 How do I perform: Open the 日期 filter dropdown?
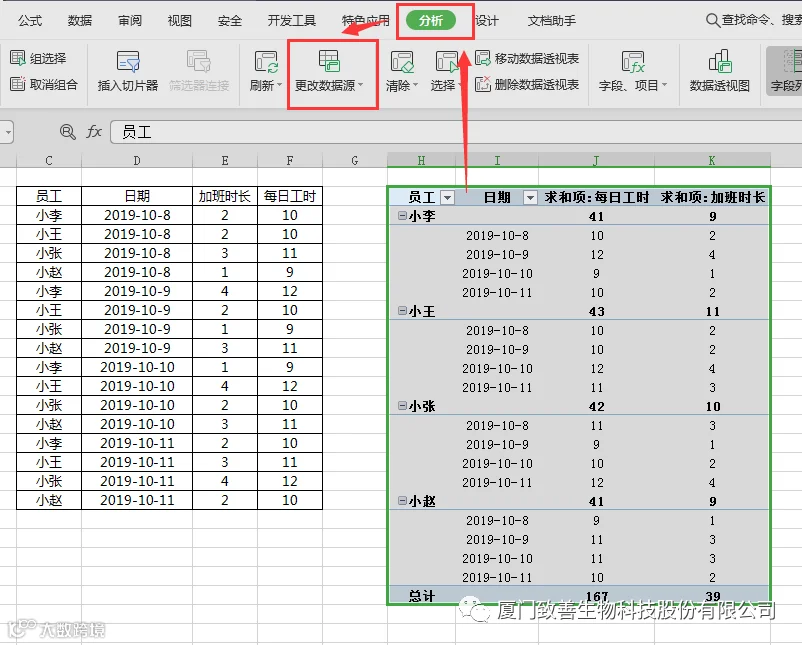[530, 197]
